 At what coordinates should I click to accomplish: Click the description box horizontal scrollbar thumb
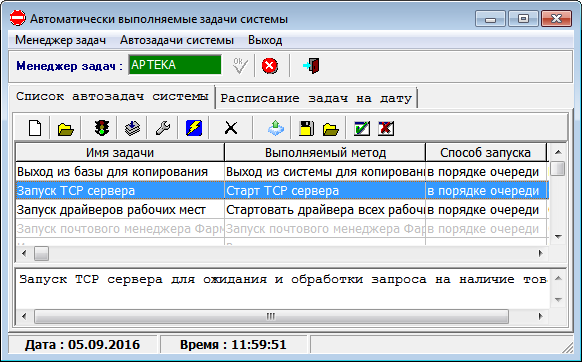(271, 317)
